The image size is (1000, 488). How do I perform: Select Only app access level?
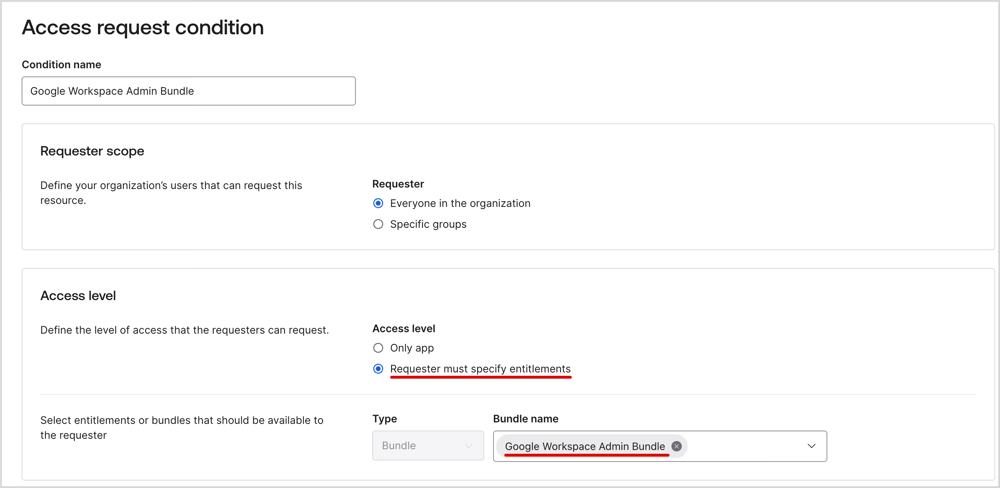(x=378, y=348)
